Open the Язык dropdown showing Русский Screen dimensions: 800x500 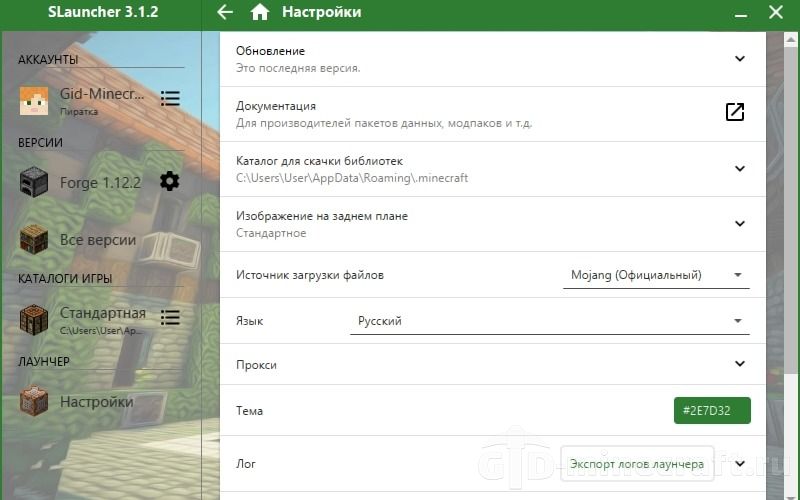(549, 321)
